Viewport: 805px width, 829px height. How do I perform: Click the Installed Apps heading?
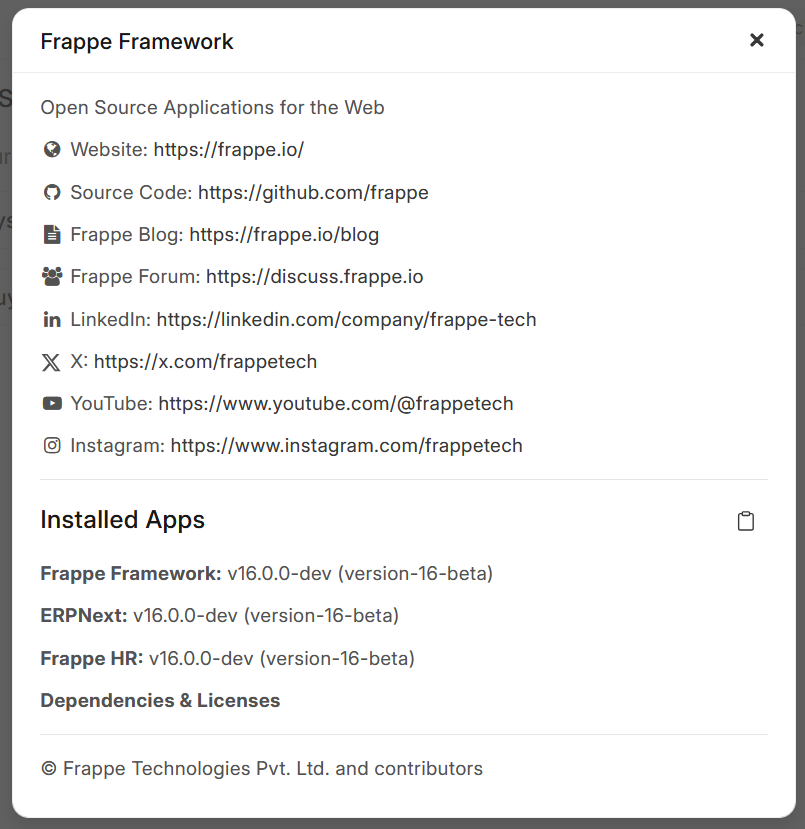(x=122, y=520)
